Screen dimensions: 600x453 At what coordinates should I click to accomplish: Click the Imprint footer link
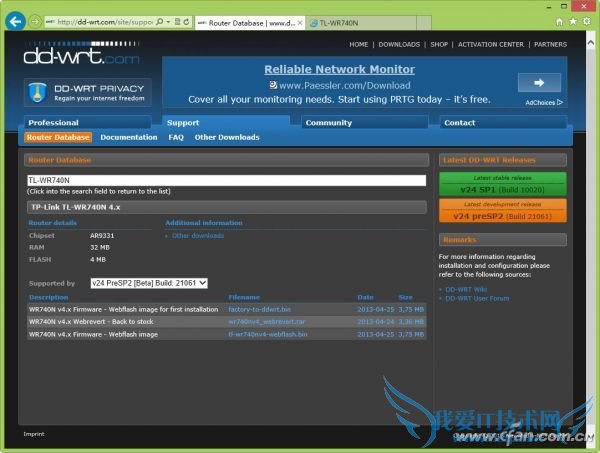pos(34,434)
